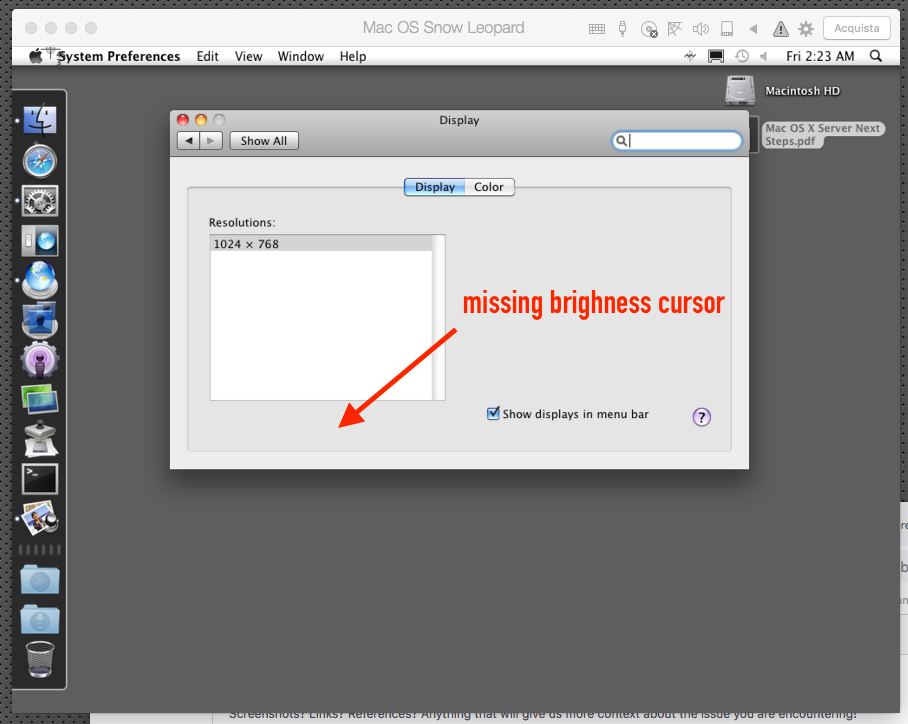Open Server Admin globe-on-disc Dock icon
Image resolution: width=908 pixels, height=724 pixels.
tap(39, 280)
